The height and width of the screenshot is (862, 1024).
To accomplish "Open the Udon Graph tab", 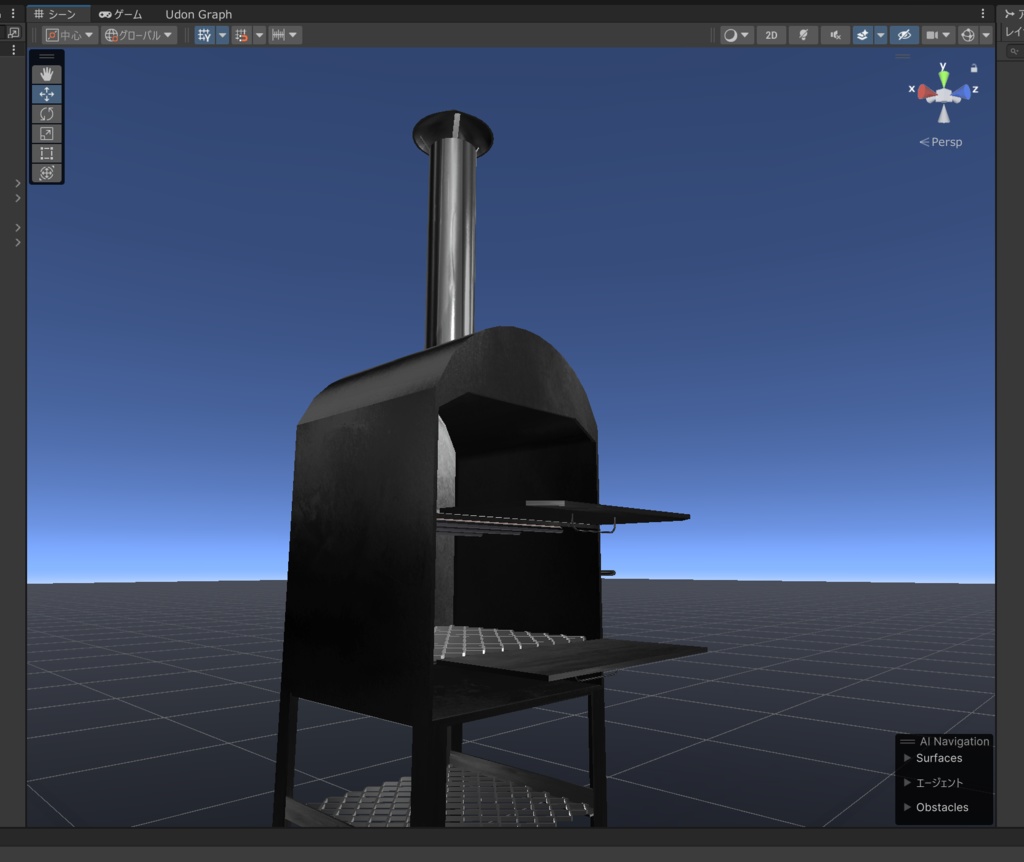I will 199,14.
